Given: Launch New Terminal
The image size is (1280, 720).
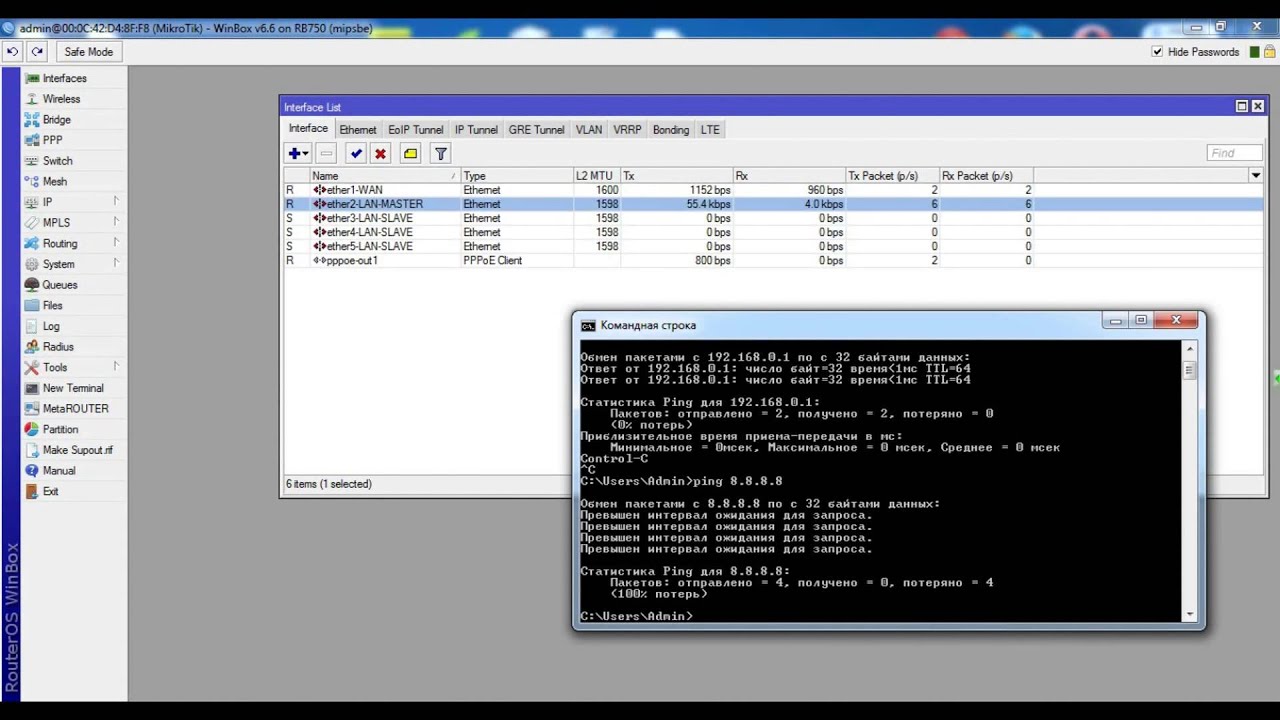Looking at the screenshot, I should click(x=73, y=388).
